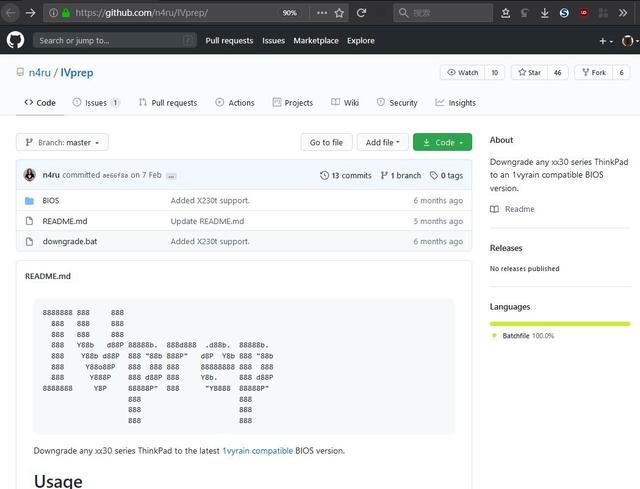Star the IVprep repository
Image resolution: width=640 pixels, height=489 pixels.
click(531, 73)
